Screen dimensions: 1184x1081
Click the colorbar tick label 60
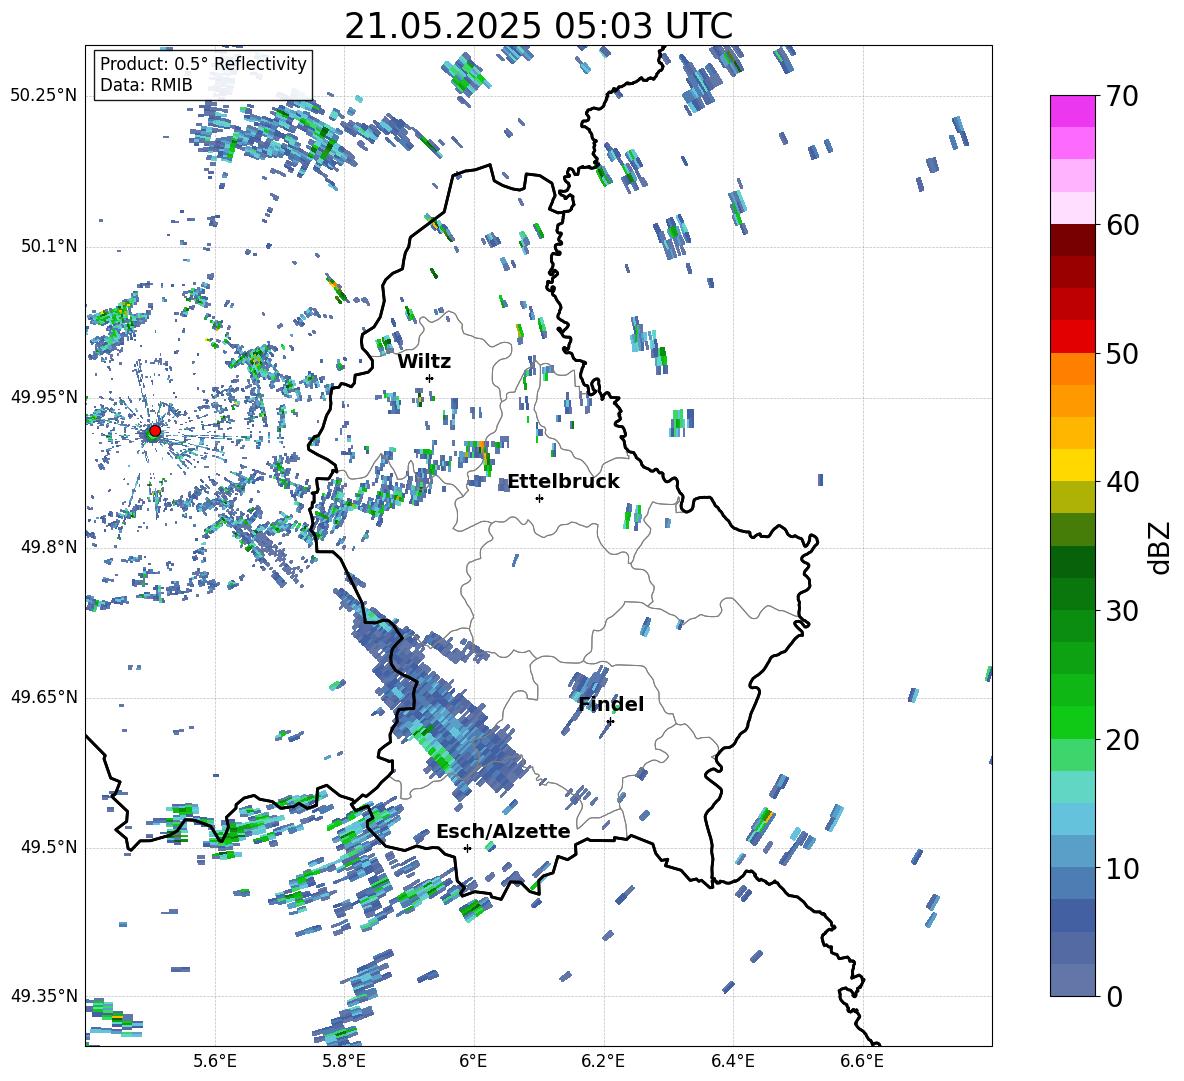(x=1122, y=225)
